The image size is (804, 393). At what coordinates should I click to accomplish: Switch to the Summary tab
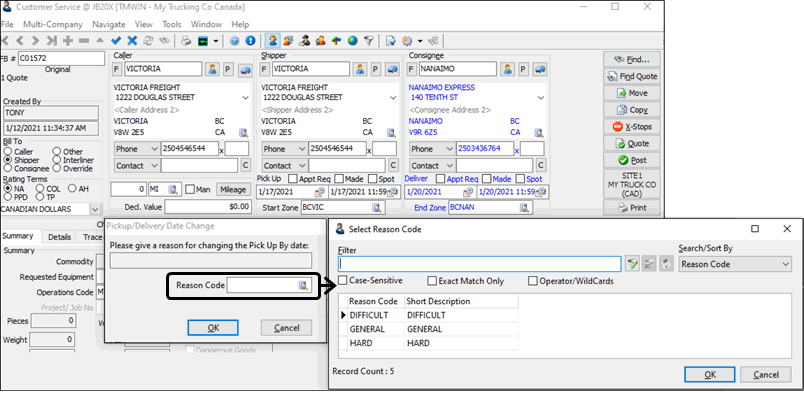click(18, 236)
